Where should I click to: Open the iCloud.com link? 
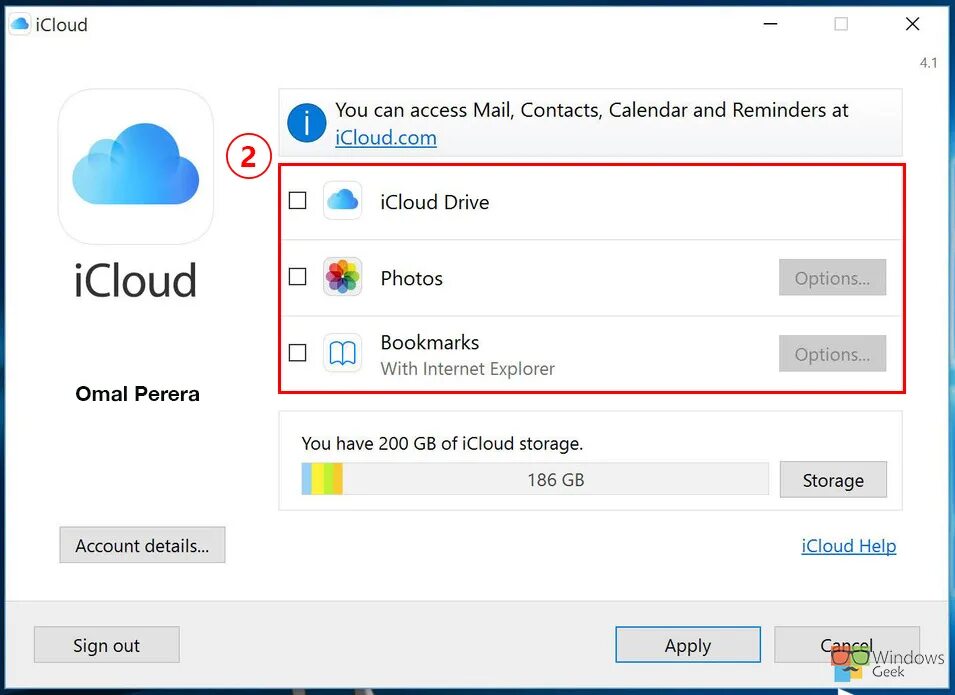[x=386, y=138]
